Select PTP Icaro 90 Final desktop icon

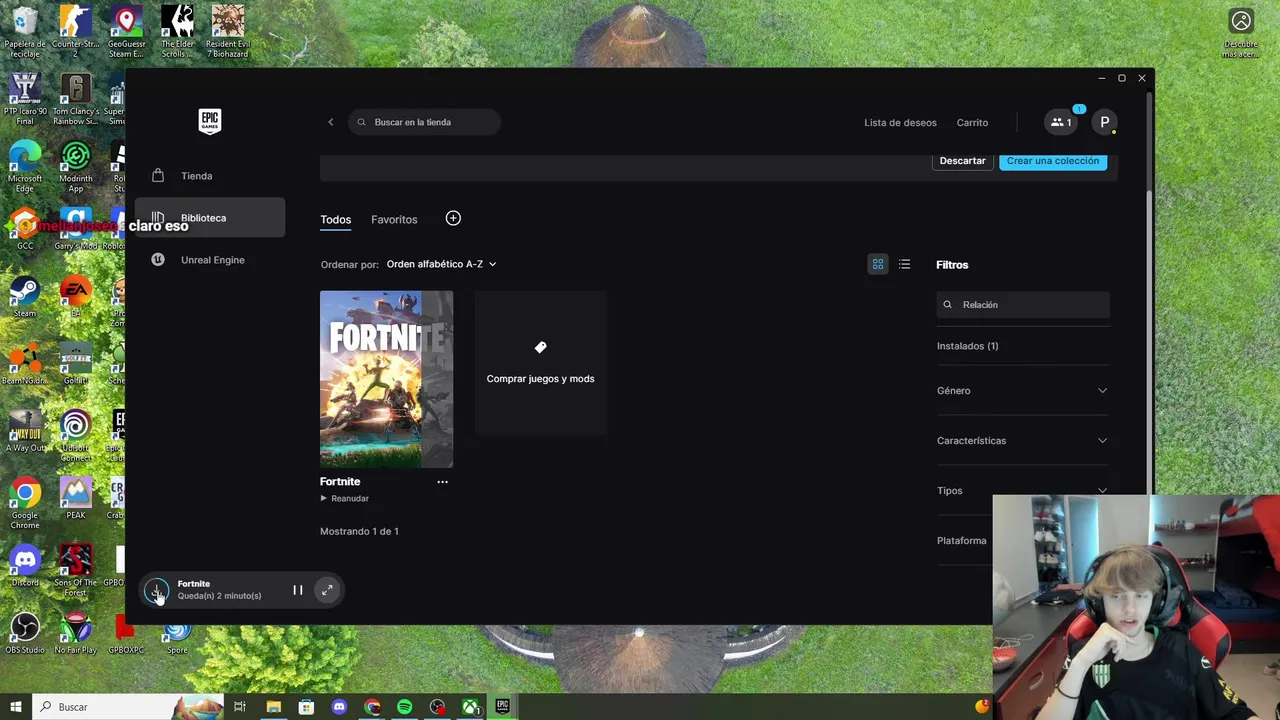coord(25,99)
